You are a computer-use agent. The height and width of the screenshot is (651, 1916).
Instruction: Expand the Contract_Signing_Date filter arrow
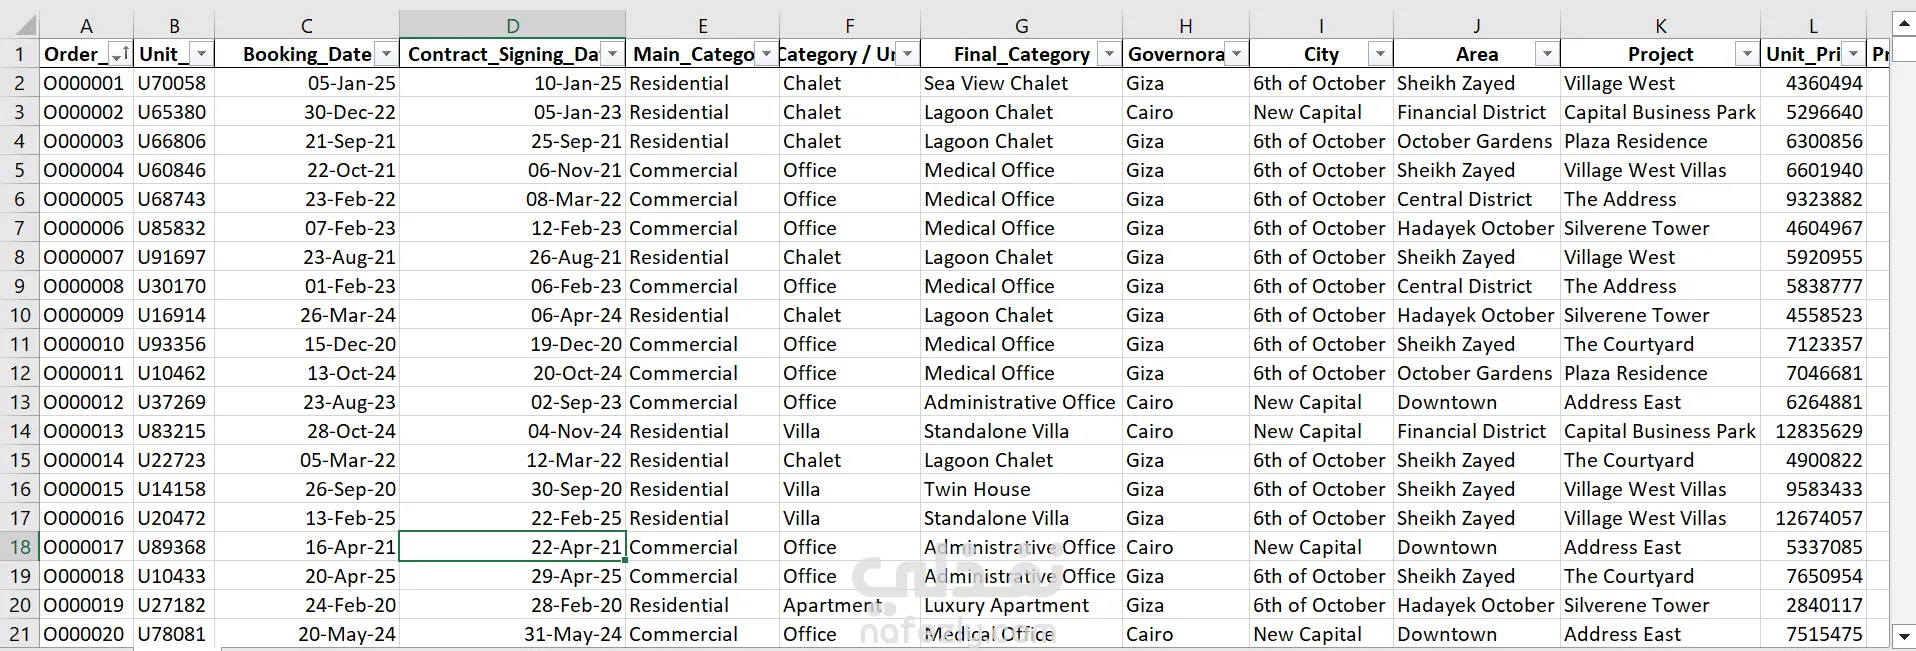pyautogui.click(x=612, y=54)
